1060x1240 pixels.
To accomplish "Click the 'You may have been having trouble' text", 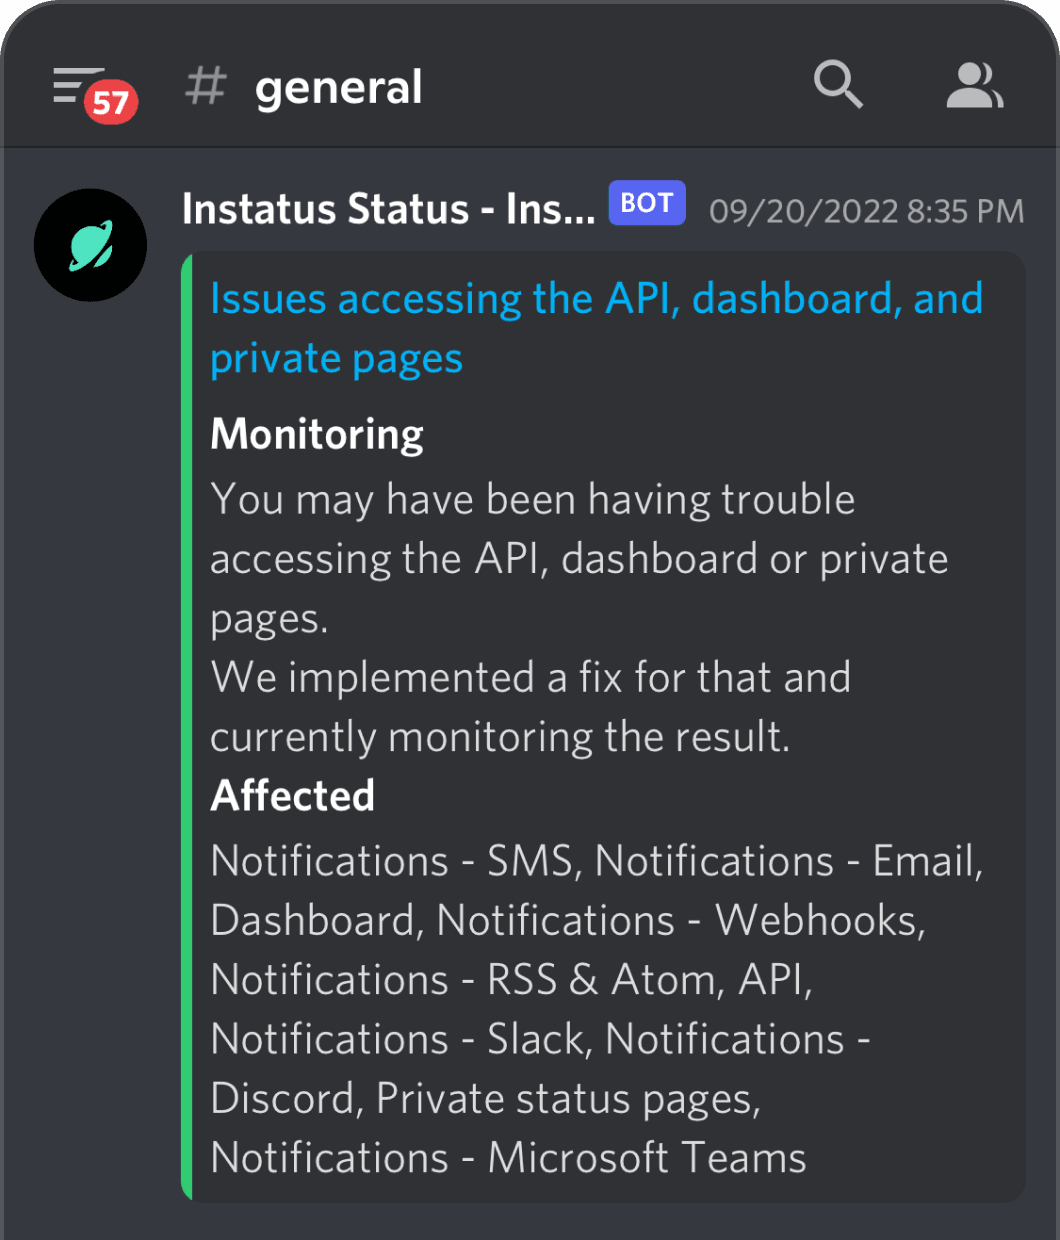I will coord(533,499).
